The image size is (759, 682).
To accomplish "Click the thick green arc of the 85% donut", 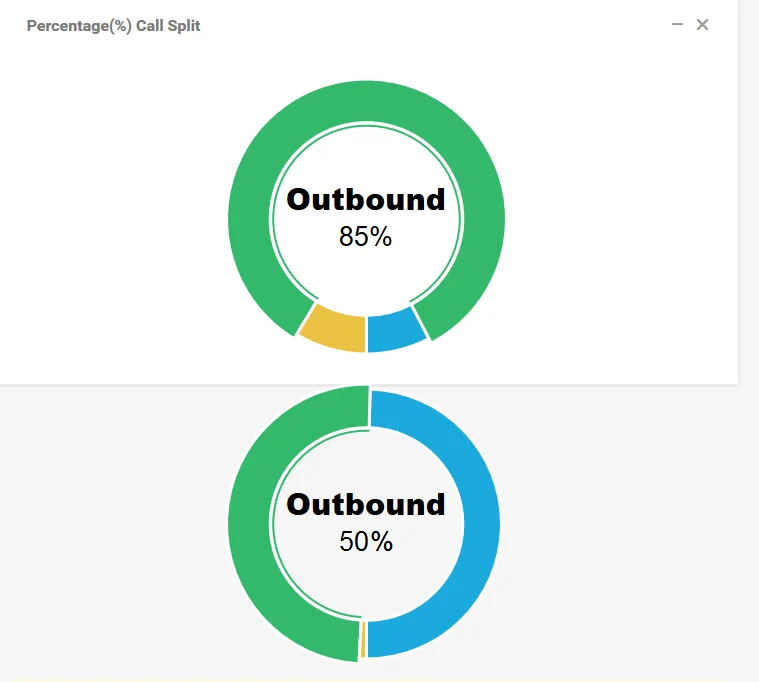I will tap(366, 101).
